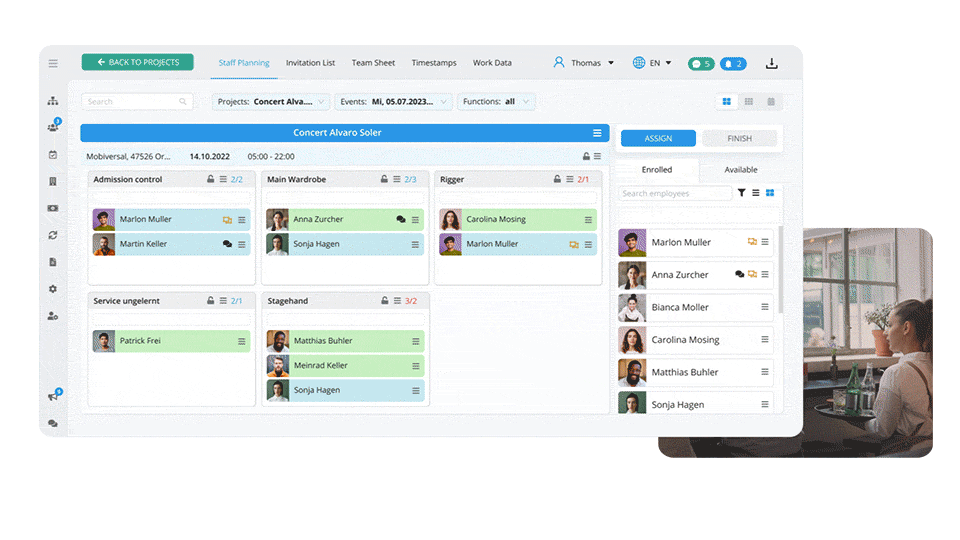
Task: Switch to the Invitation List tab
Action: 310,63
